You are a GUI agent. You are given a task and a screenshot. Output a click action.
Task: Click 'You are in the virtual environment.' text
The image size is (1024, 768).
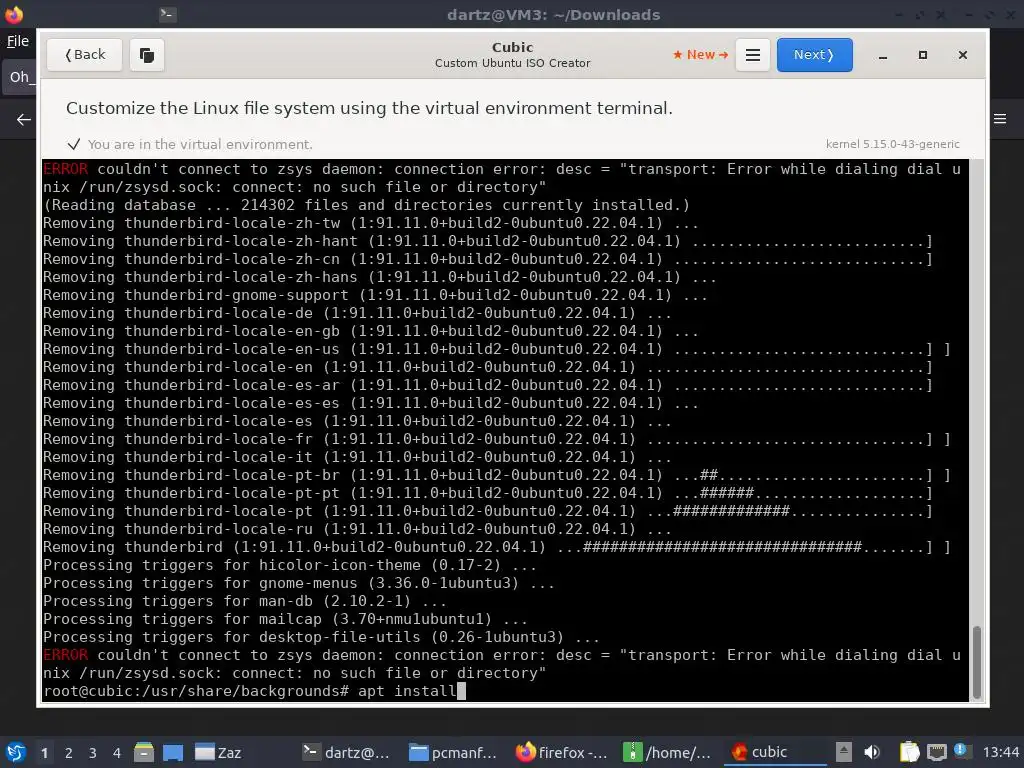(200, 144)
